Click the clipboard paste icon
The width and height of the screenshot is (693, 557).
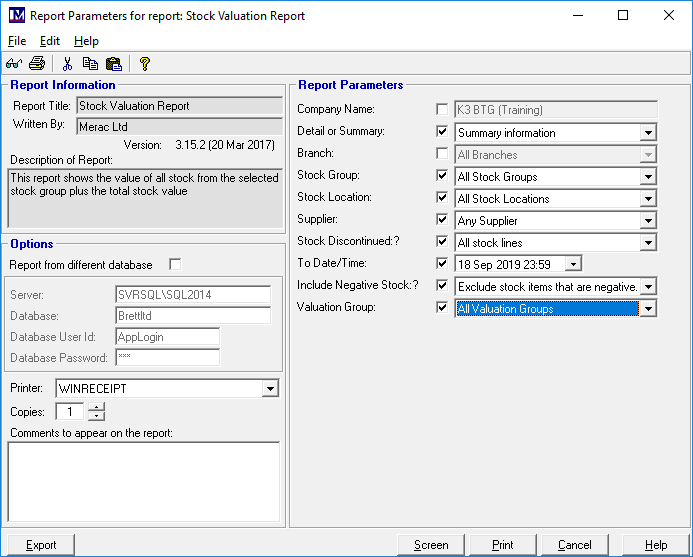click(x=113, y=64)
